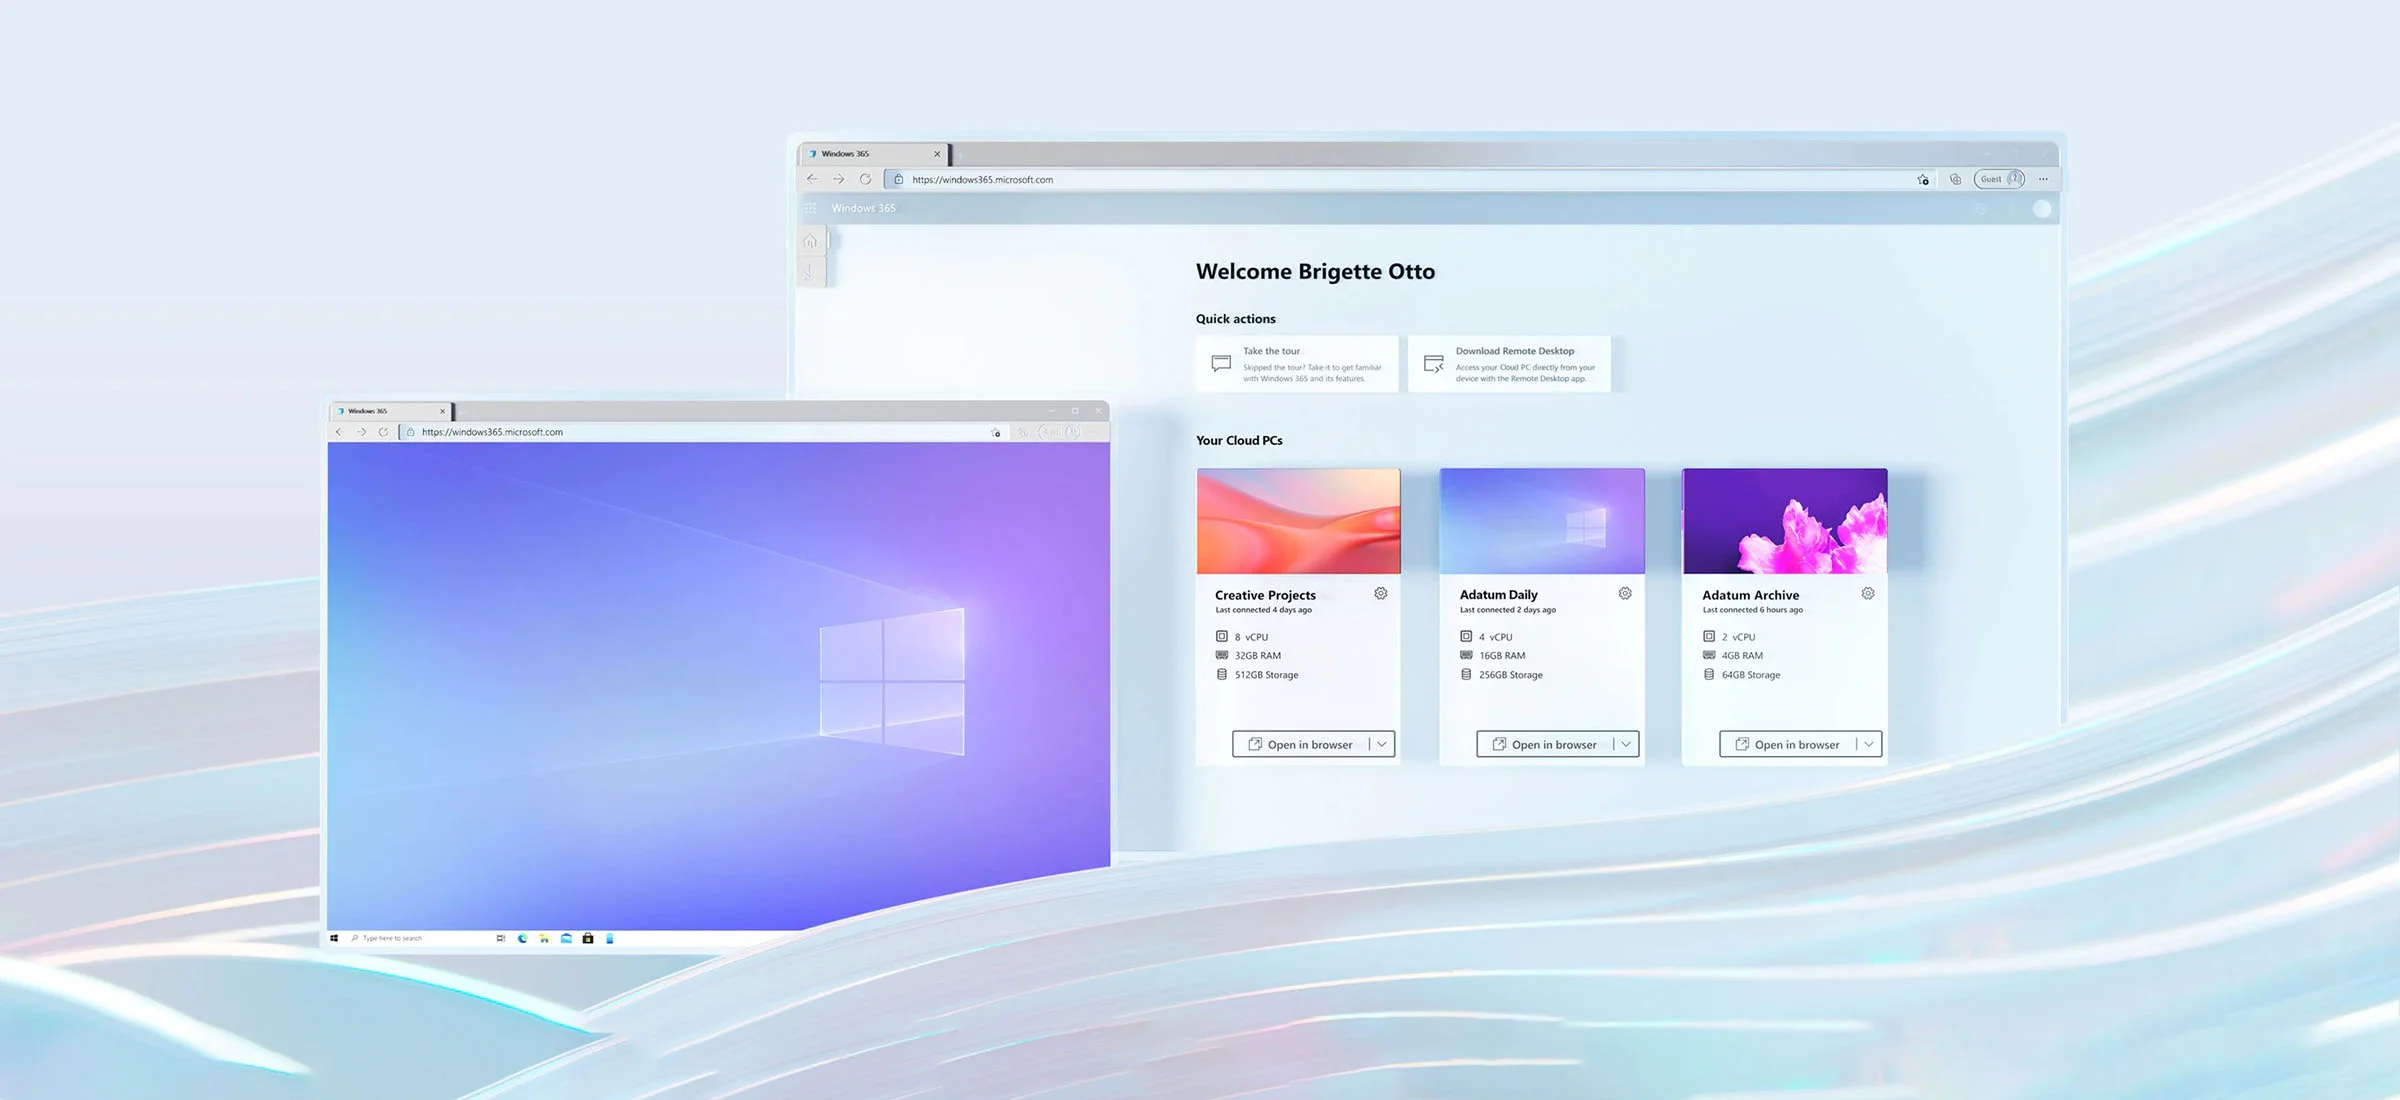This screenshot has height=1100, width=2400.
Task: Expand the Adatum Archive open options dropdown arrow
Action: 1868,744
